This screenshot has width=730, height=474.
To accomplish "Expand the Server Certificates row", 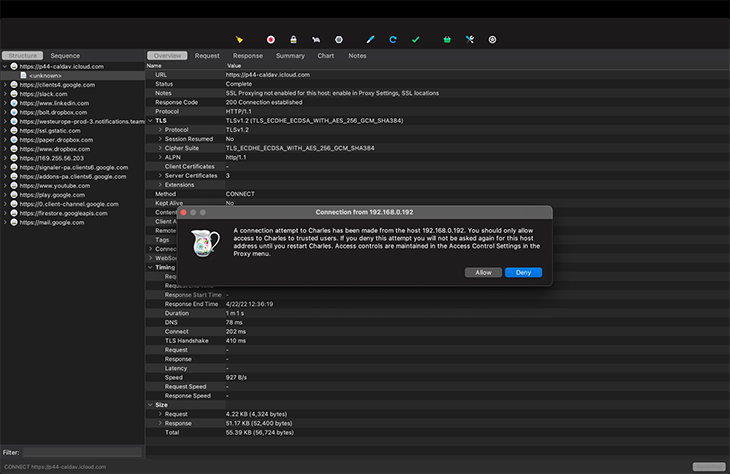I will click(x=160, y=176).
